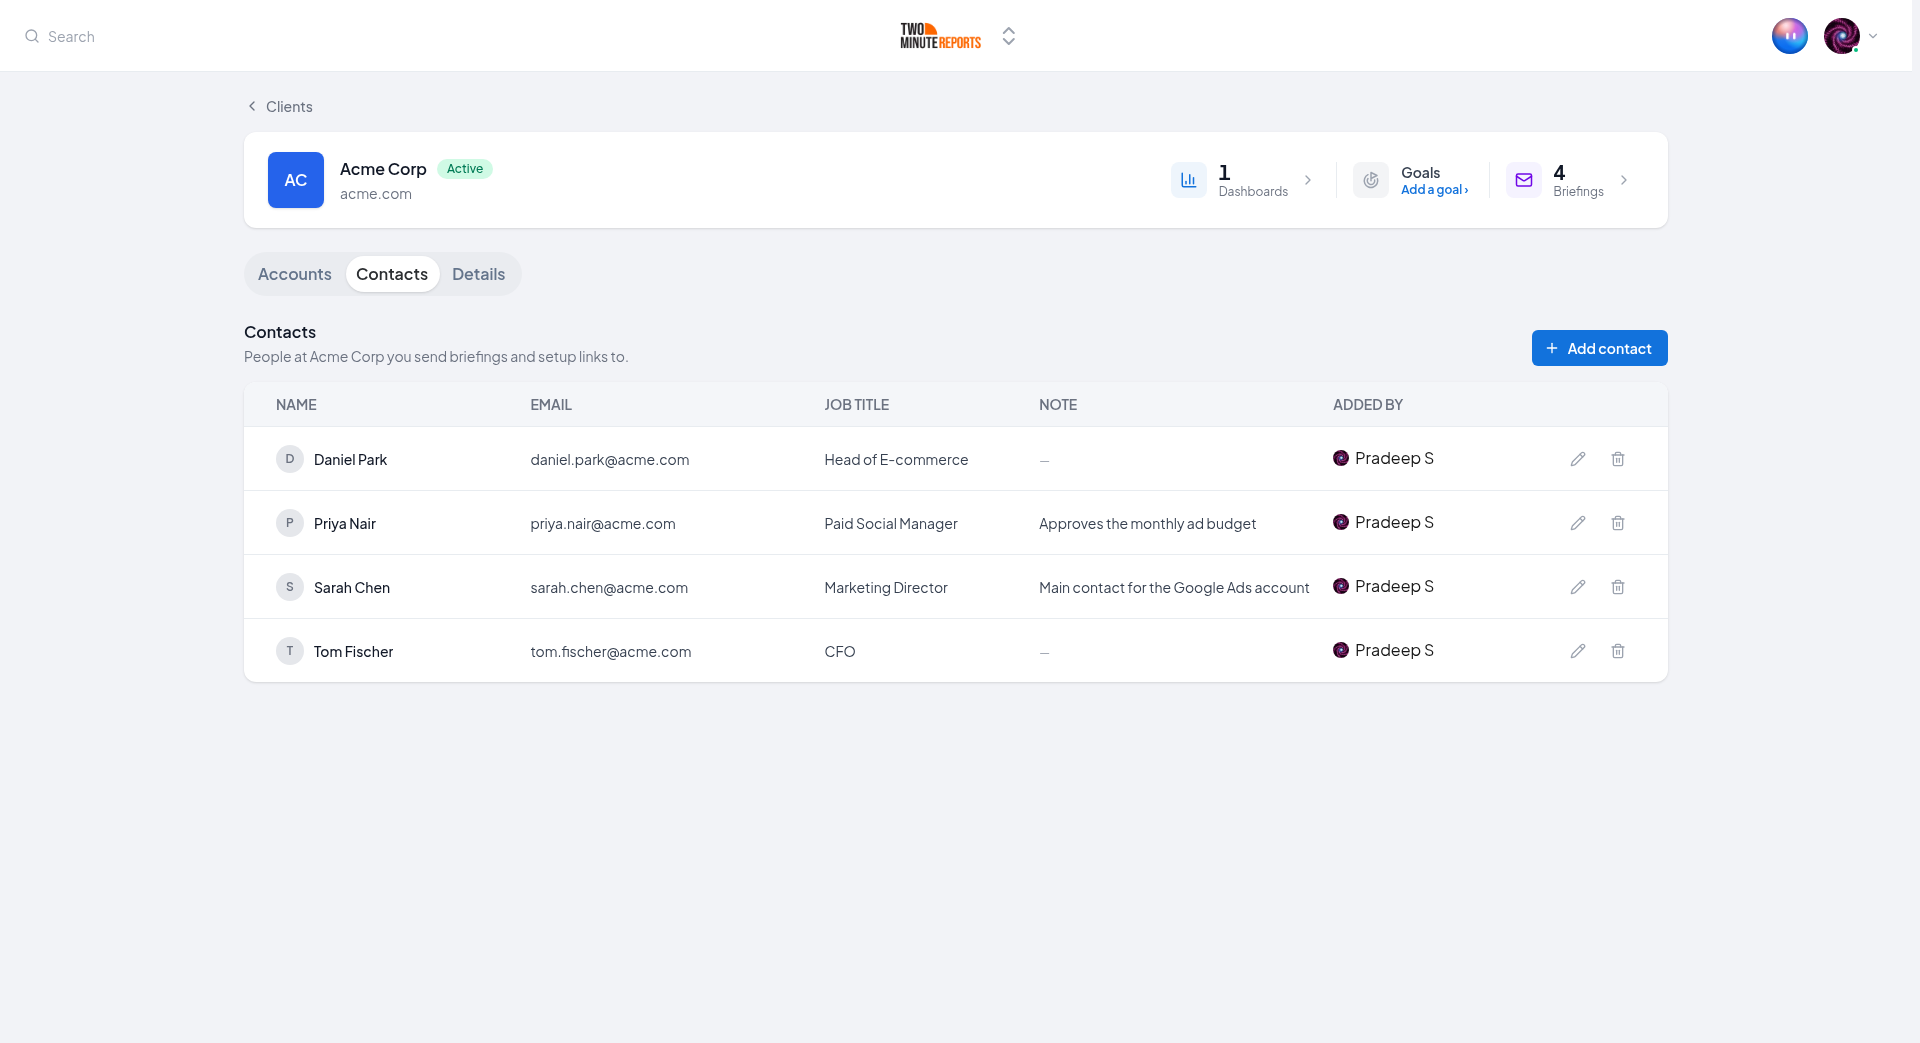This screenshot has height=1043, width=1920.
Task: Edit the Tom Fischer contact with the pencil icon
Action: (x=1578, y=651)
